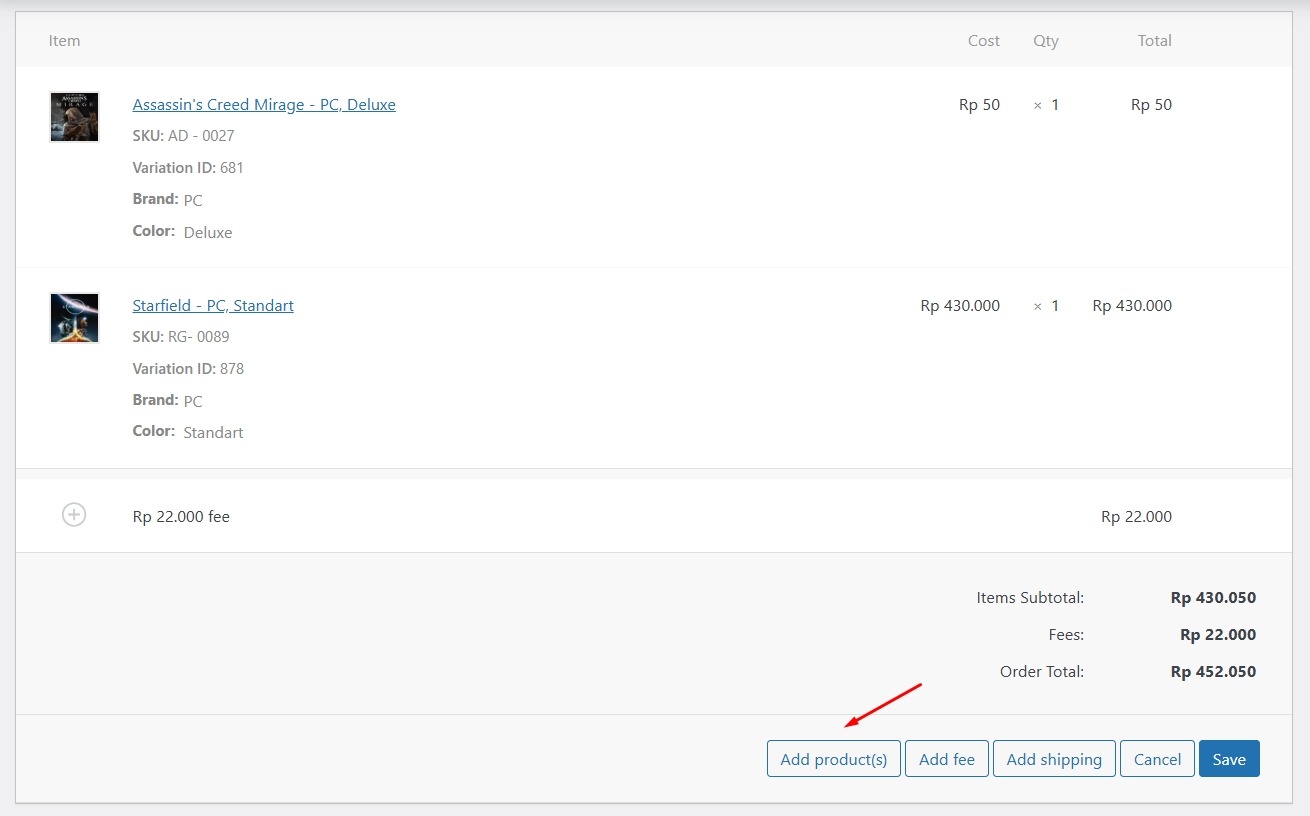Image resolution: width=1310 pixels, height=816 pixels.
Task: Click the Add shipping button
Action: tap(1054, 759)
